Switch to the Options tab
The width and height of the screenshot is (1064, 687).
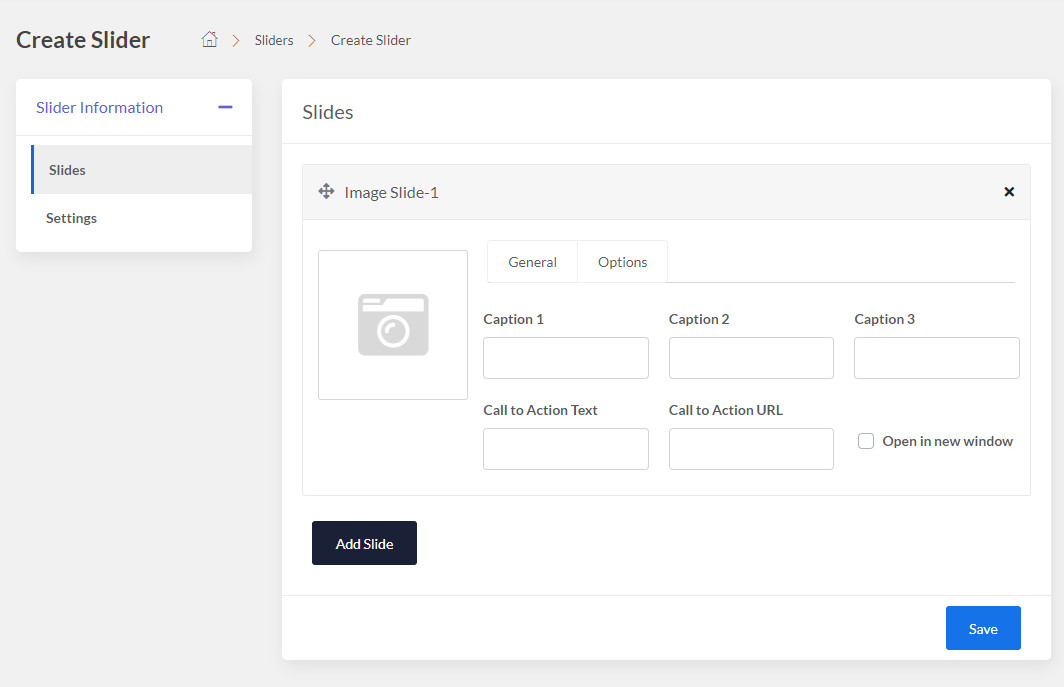tap(622, 261)
